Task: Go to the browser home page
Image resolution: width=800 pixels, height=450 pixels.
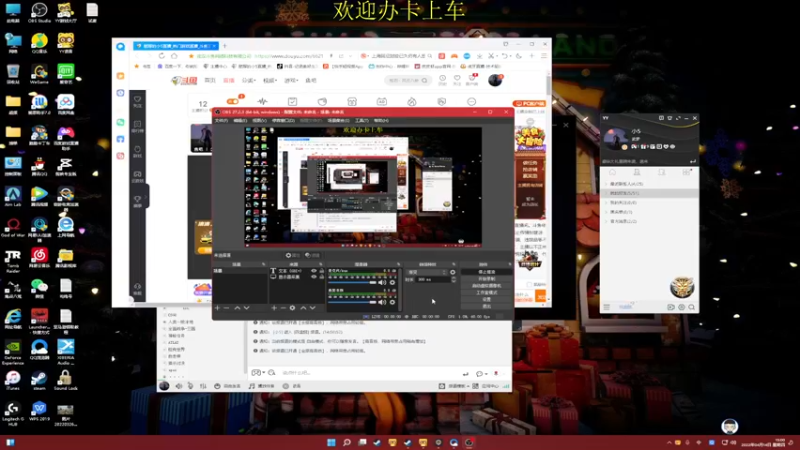Action: point(174,56)
